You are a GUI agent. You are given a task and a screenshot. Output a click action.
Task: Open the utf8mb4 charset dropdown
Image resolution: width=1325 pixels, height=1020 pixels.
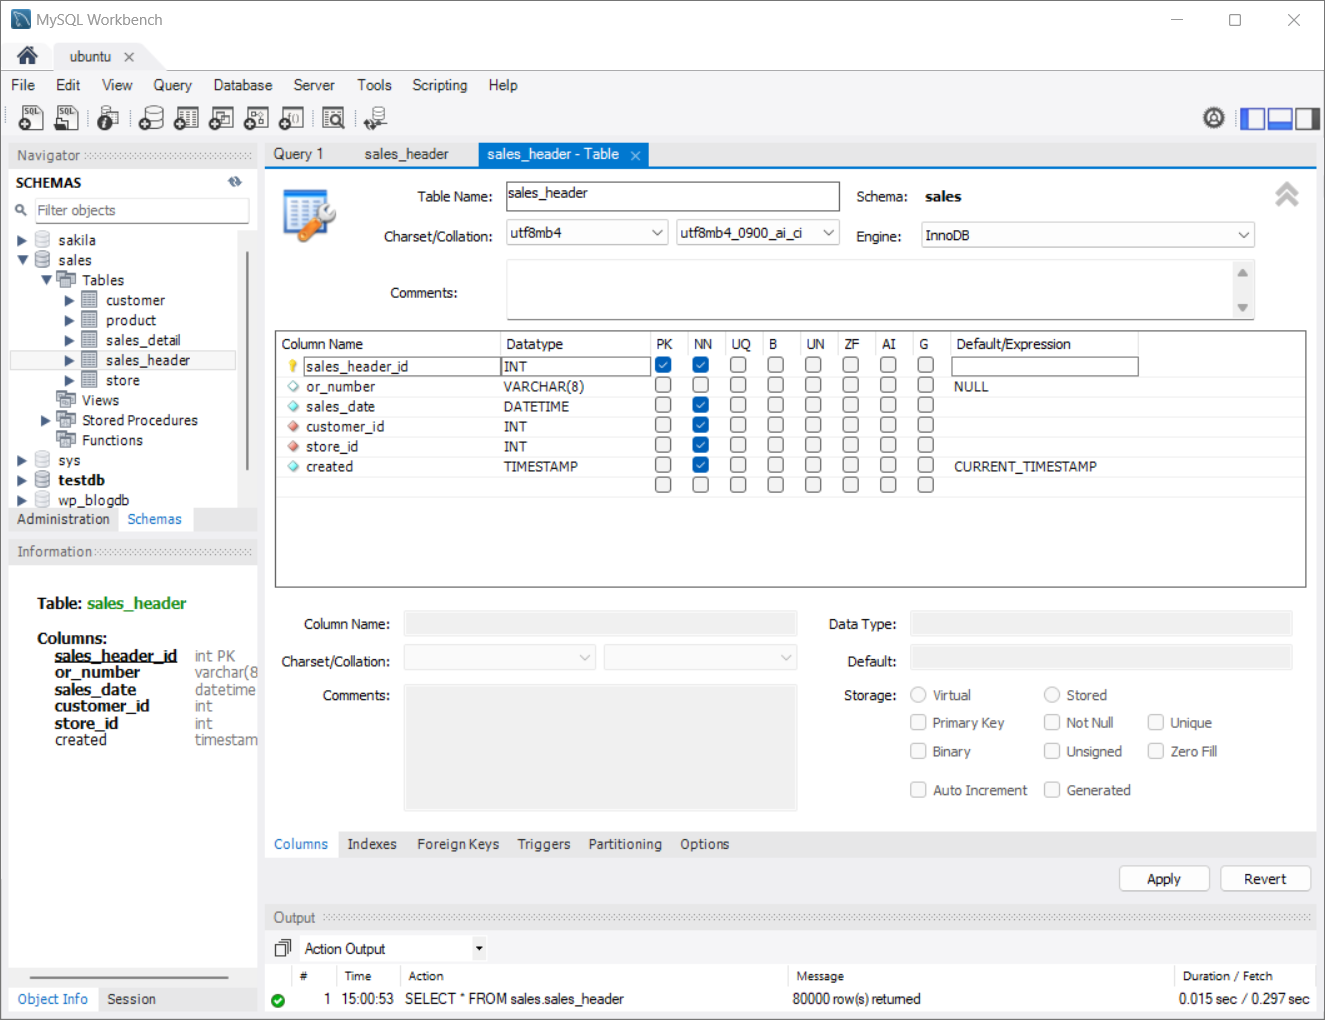[587, 233]
